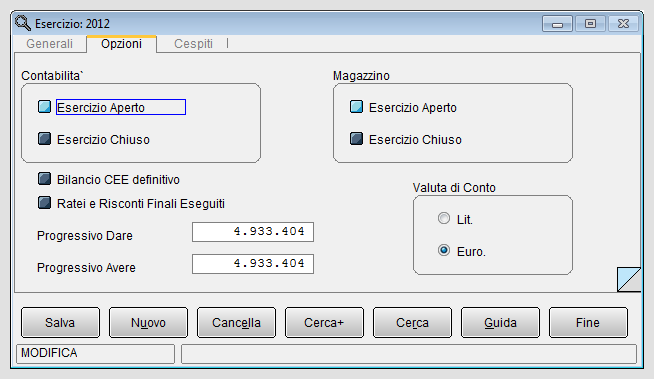Viewport: 654px width, 379px height.
Task: Click the Salva button
Action: coord(60,322)
